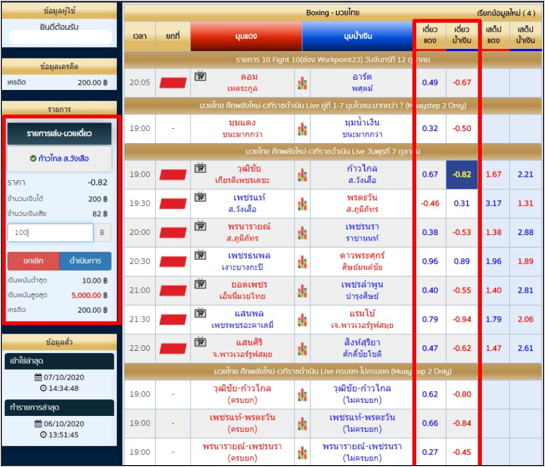Open the chart icon in the พรนารายณ์-เพชรนรา (ครบยก) row

tap(302, 452)
